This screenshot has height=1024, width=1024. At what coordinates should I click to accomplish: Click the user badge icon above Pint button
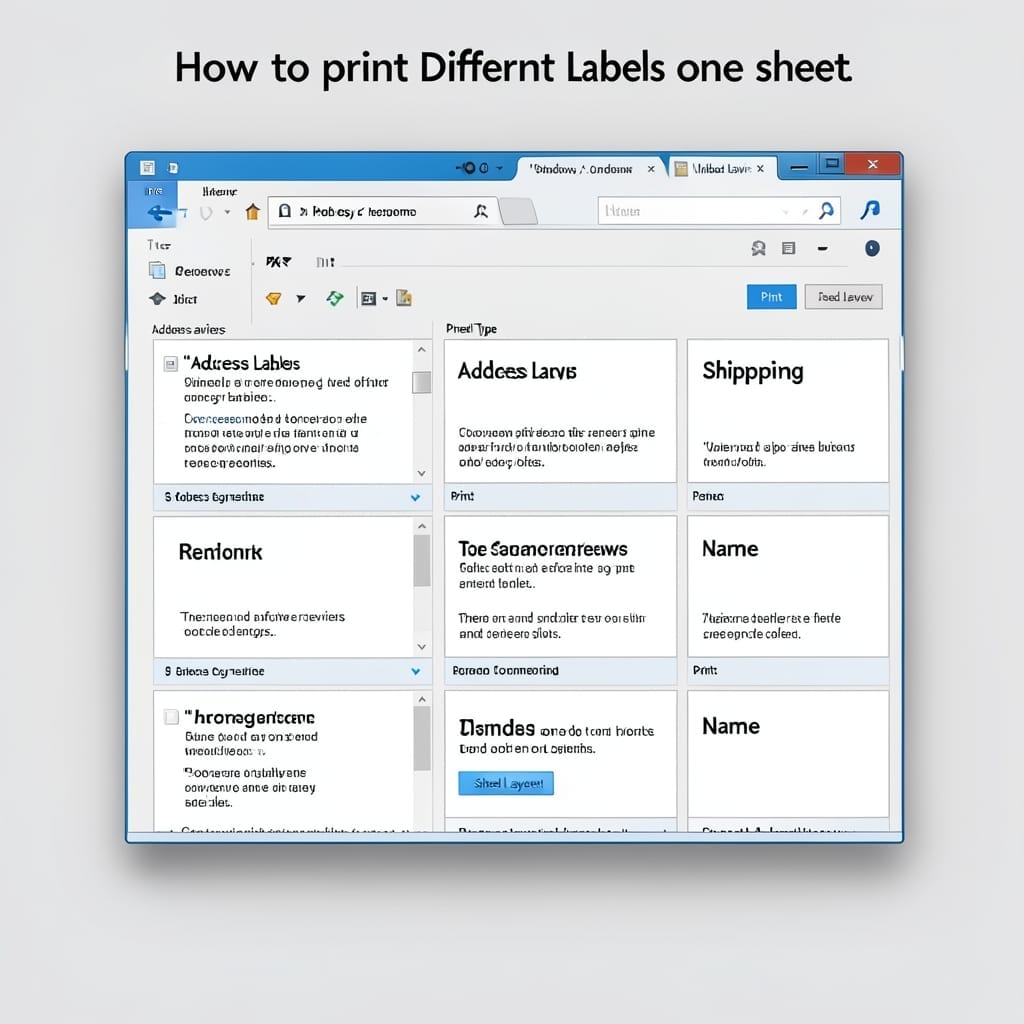click(758, 248)
